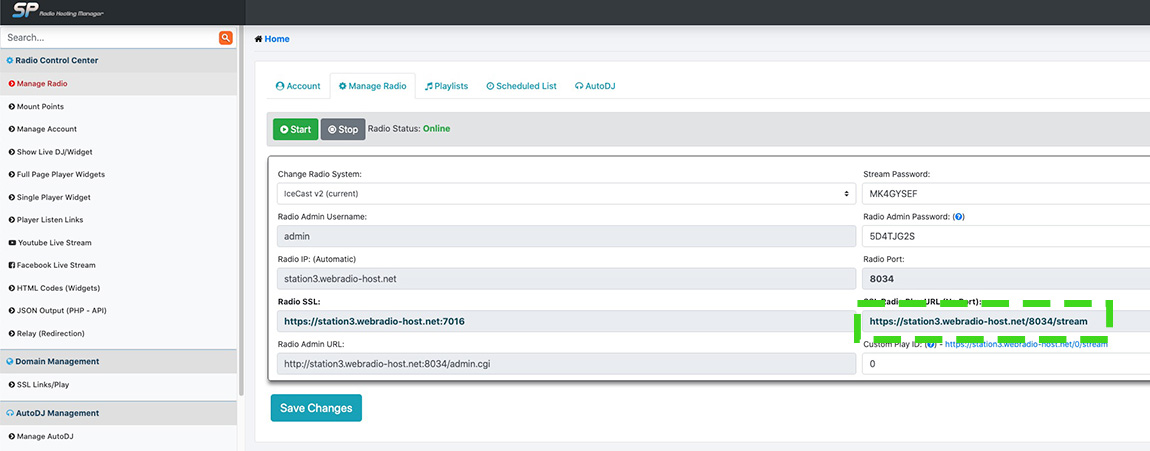Open the Change Radio System dropdown
This screenshot has height=451, width=1150.
(566, 193)
